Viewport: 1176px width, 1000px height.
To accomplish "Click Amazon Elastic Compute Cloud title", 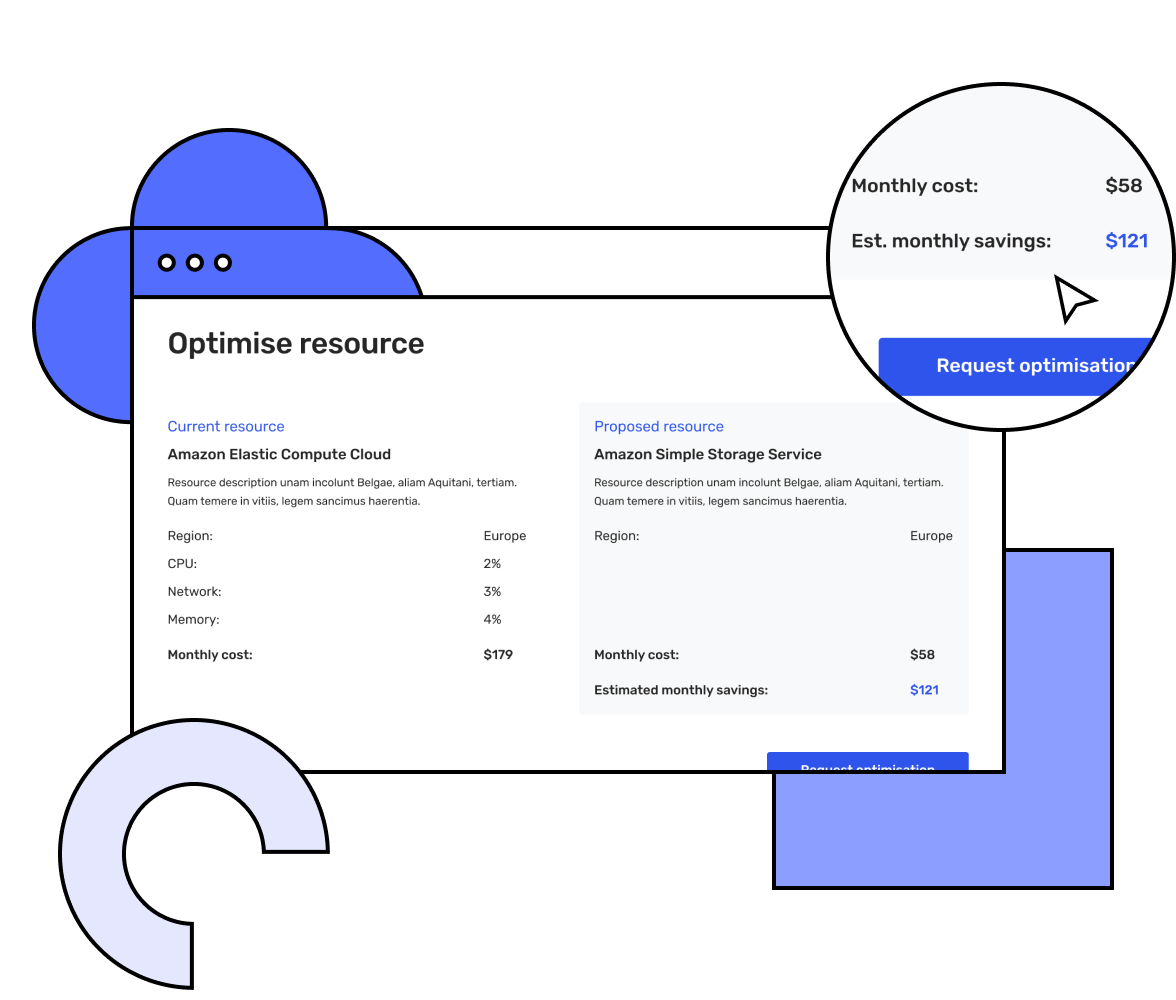I will coord(279,454).
